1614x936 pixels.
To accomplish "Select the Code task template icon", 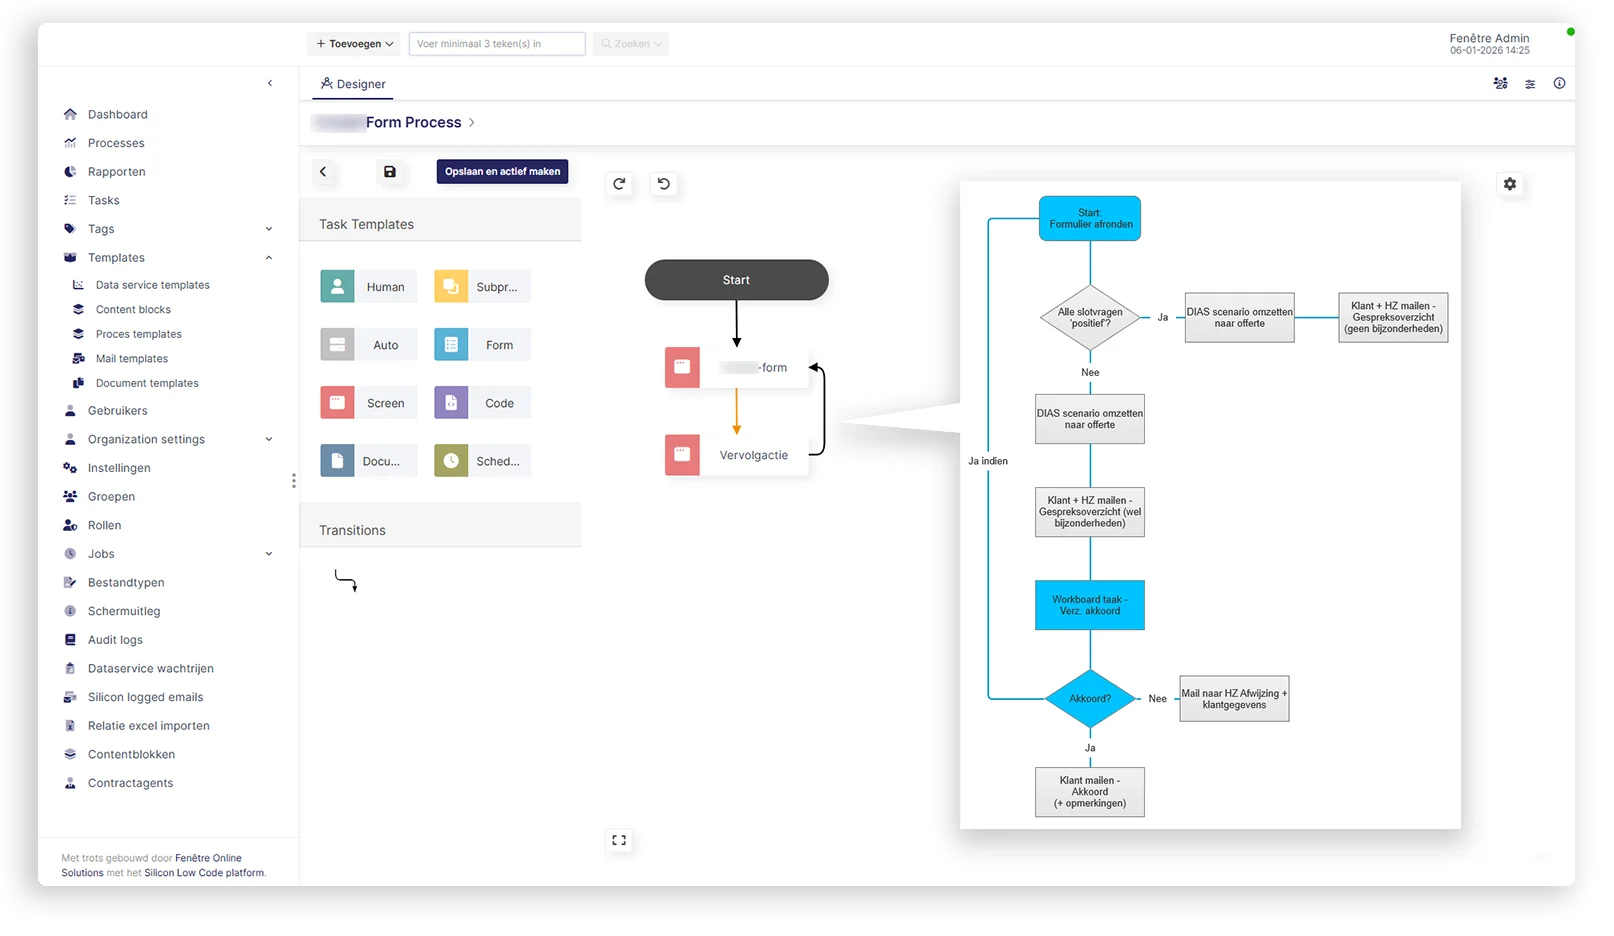I will (451, 404).
